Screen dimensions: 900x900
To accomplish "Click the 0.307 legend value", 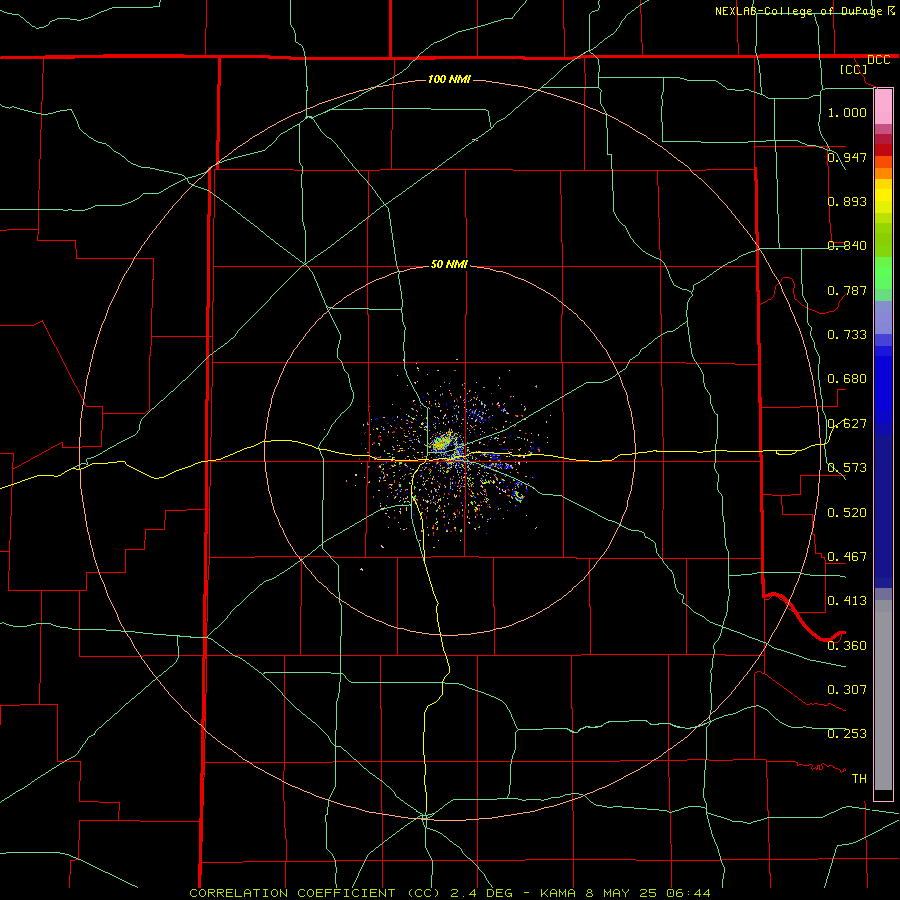I will (847, 689).
